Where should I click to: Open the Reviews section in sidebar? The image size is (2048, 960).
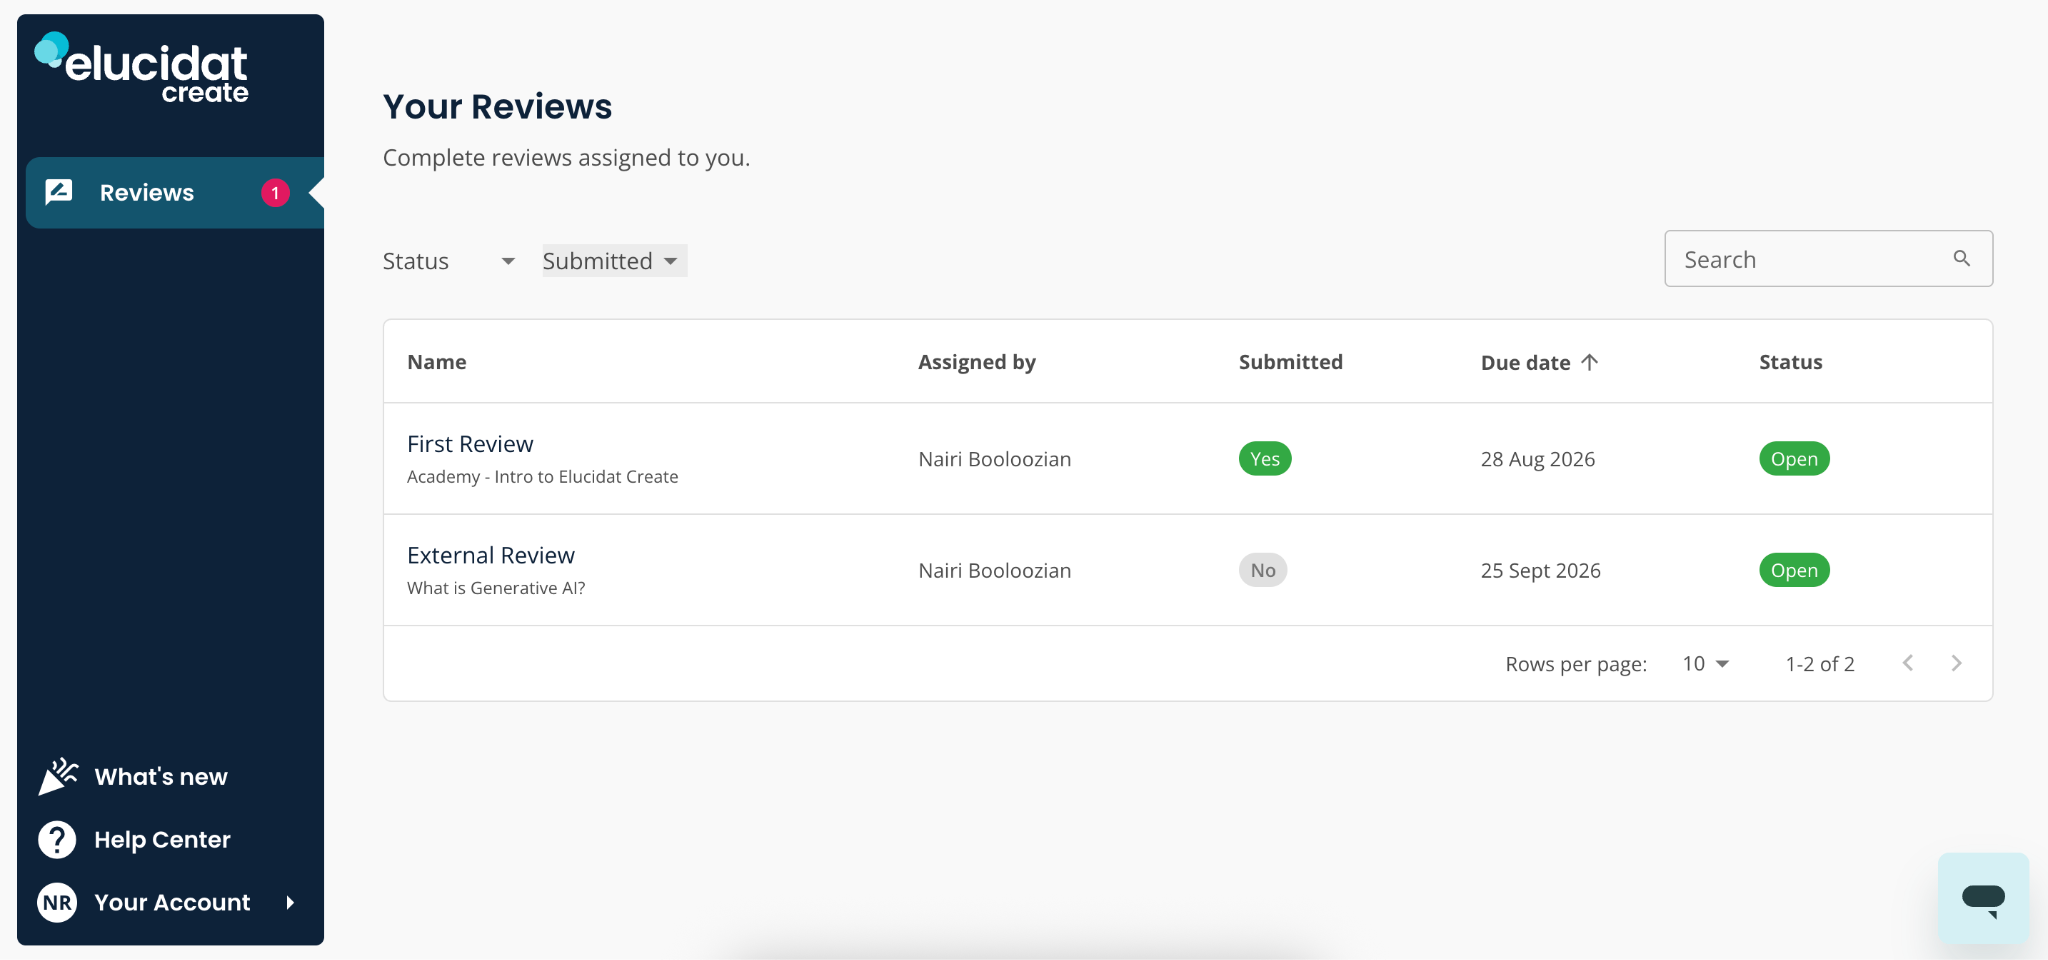174,193
